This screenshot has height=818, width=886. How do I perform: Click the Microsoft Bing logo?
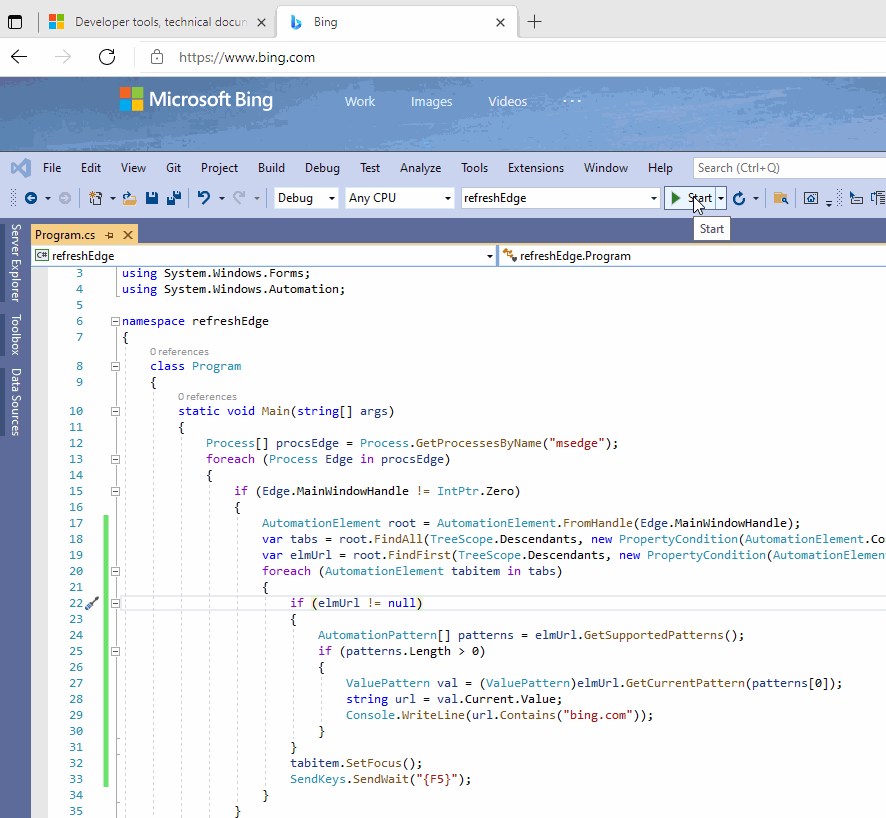coord(196,99)
